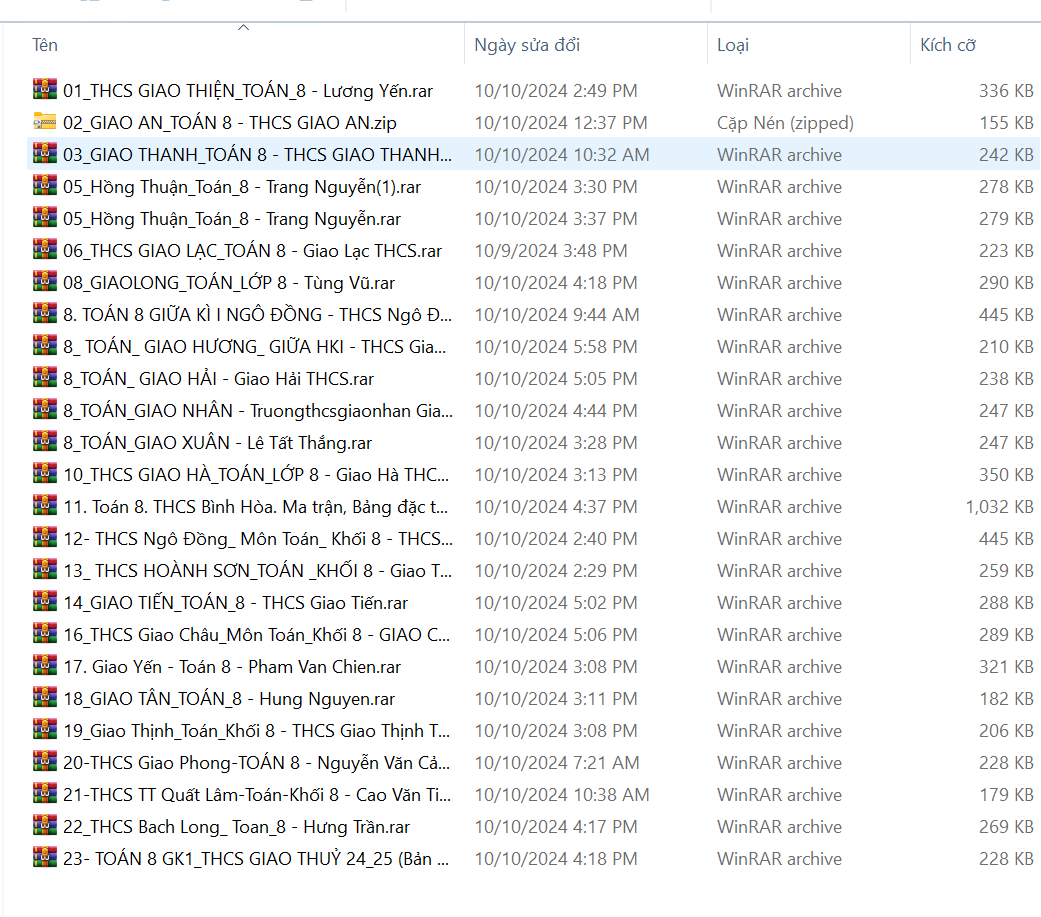The width and height of the screenshot is (1041, 917).
Task: Click the WinRAR icon of 01_THCS GIAO THIỆN_TOÁN_8 file
Action: tap(44, 90)
